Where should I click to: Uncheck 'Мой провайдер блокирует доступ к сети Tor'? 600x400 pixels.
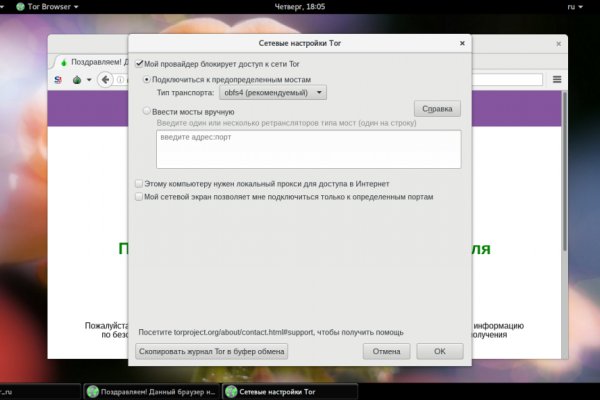[139, 64]
